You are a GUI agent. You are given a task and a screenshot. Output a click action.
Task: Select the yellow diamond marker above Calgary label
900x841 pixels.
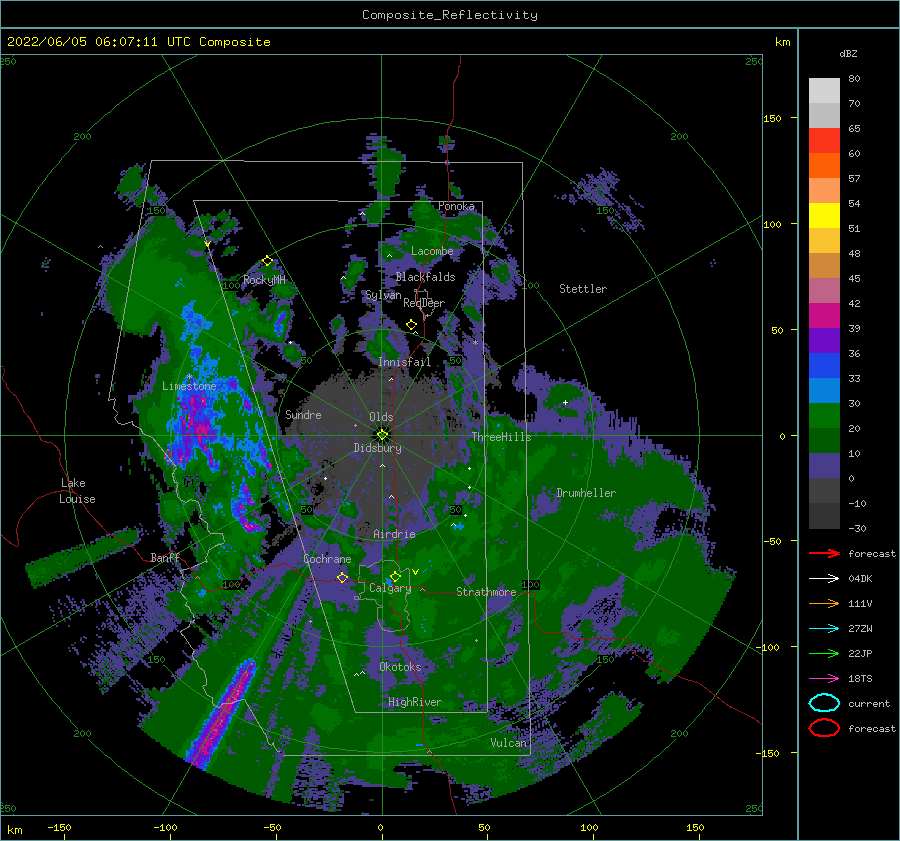tap(395, 576)
